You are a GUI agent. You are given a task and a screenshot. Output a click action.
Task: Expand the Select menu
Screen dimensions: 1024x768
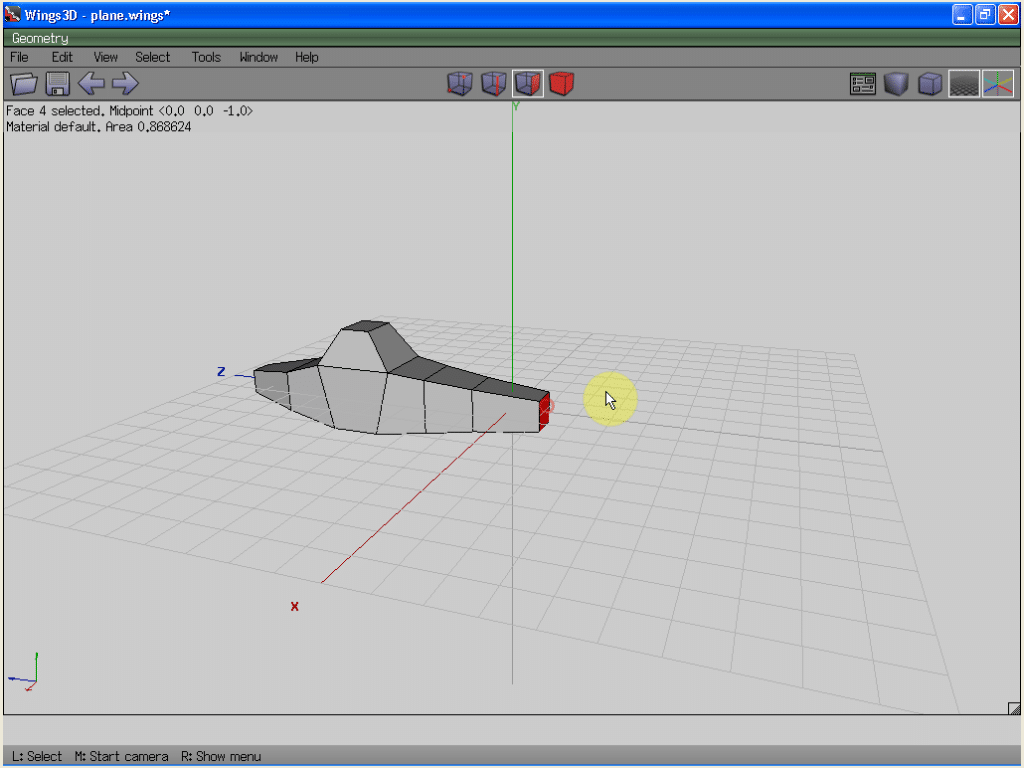[153, 57]
